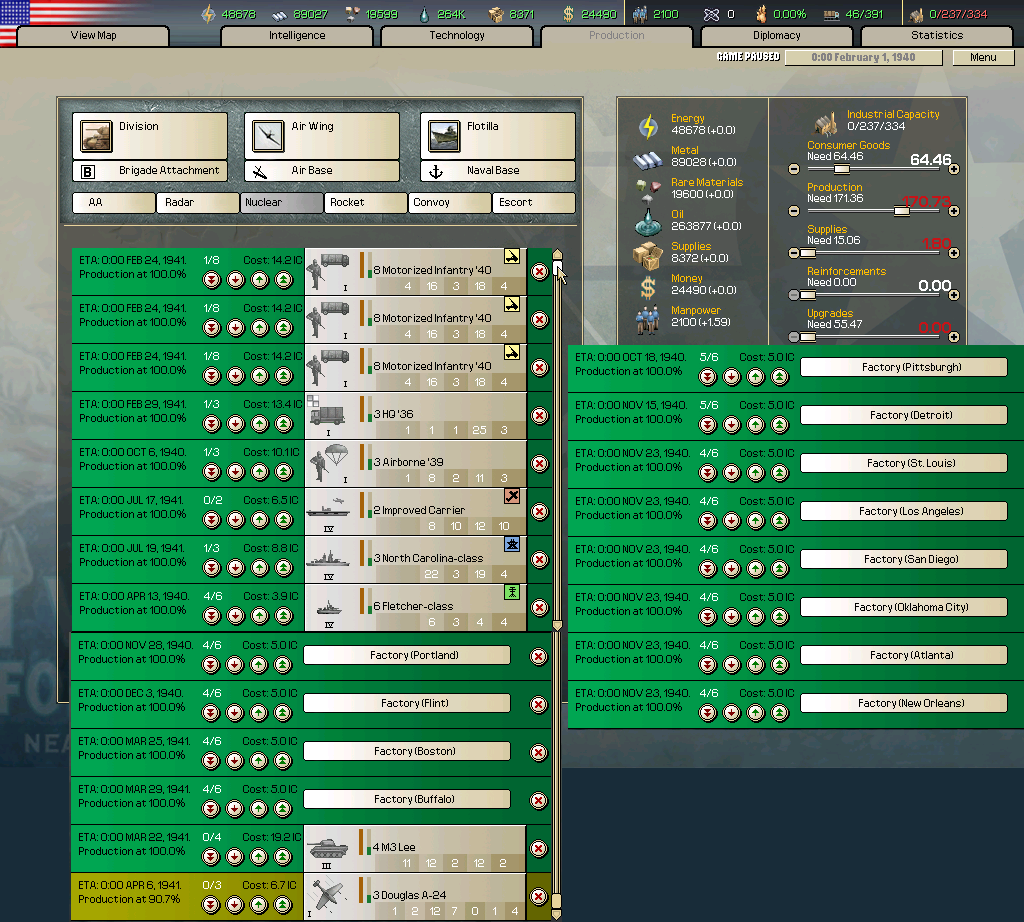Build a new Air Base
Screen dimensions: 1024x922
pyautogui.click(x=322, y=171)
